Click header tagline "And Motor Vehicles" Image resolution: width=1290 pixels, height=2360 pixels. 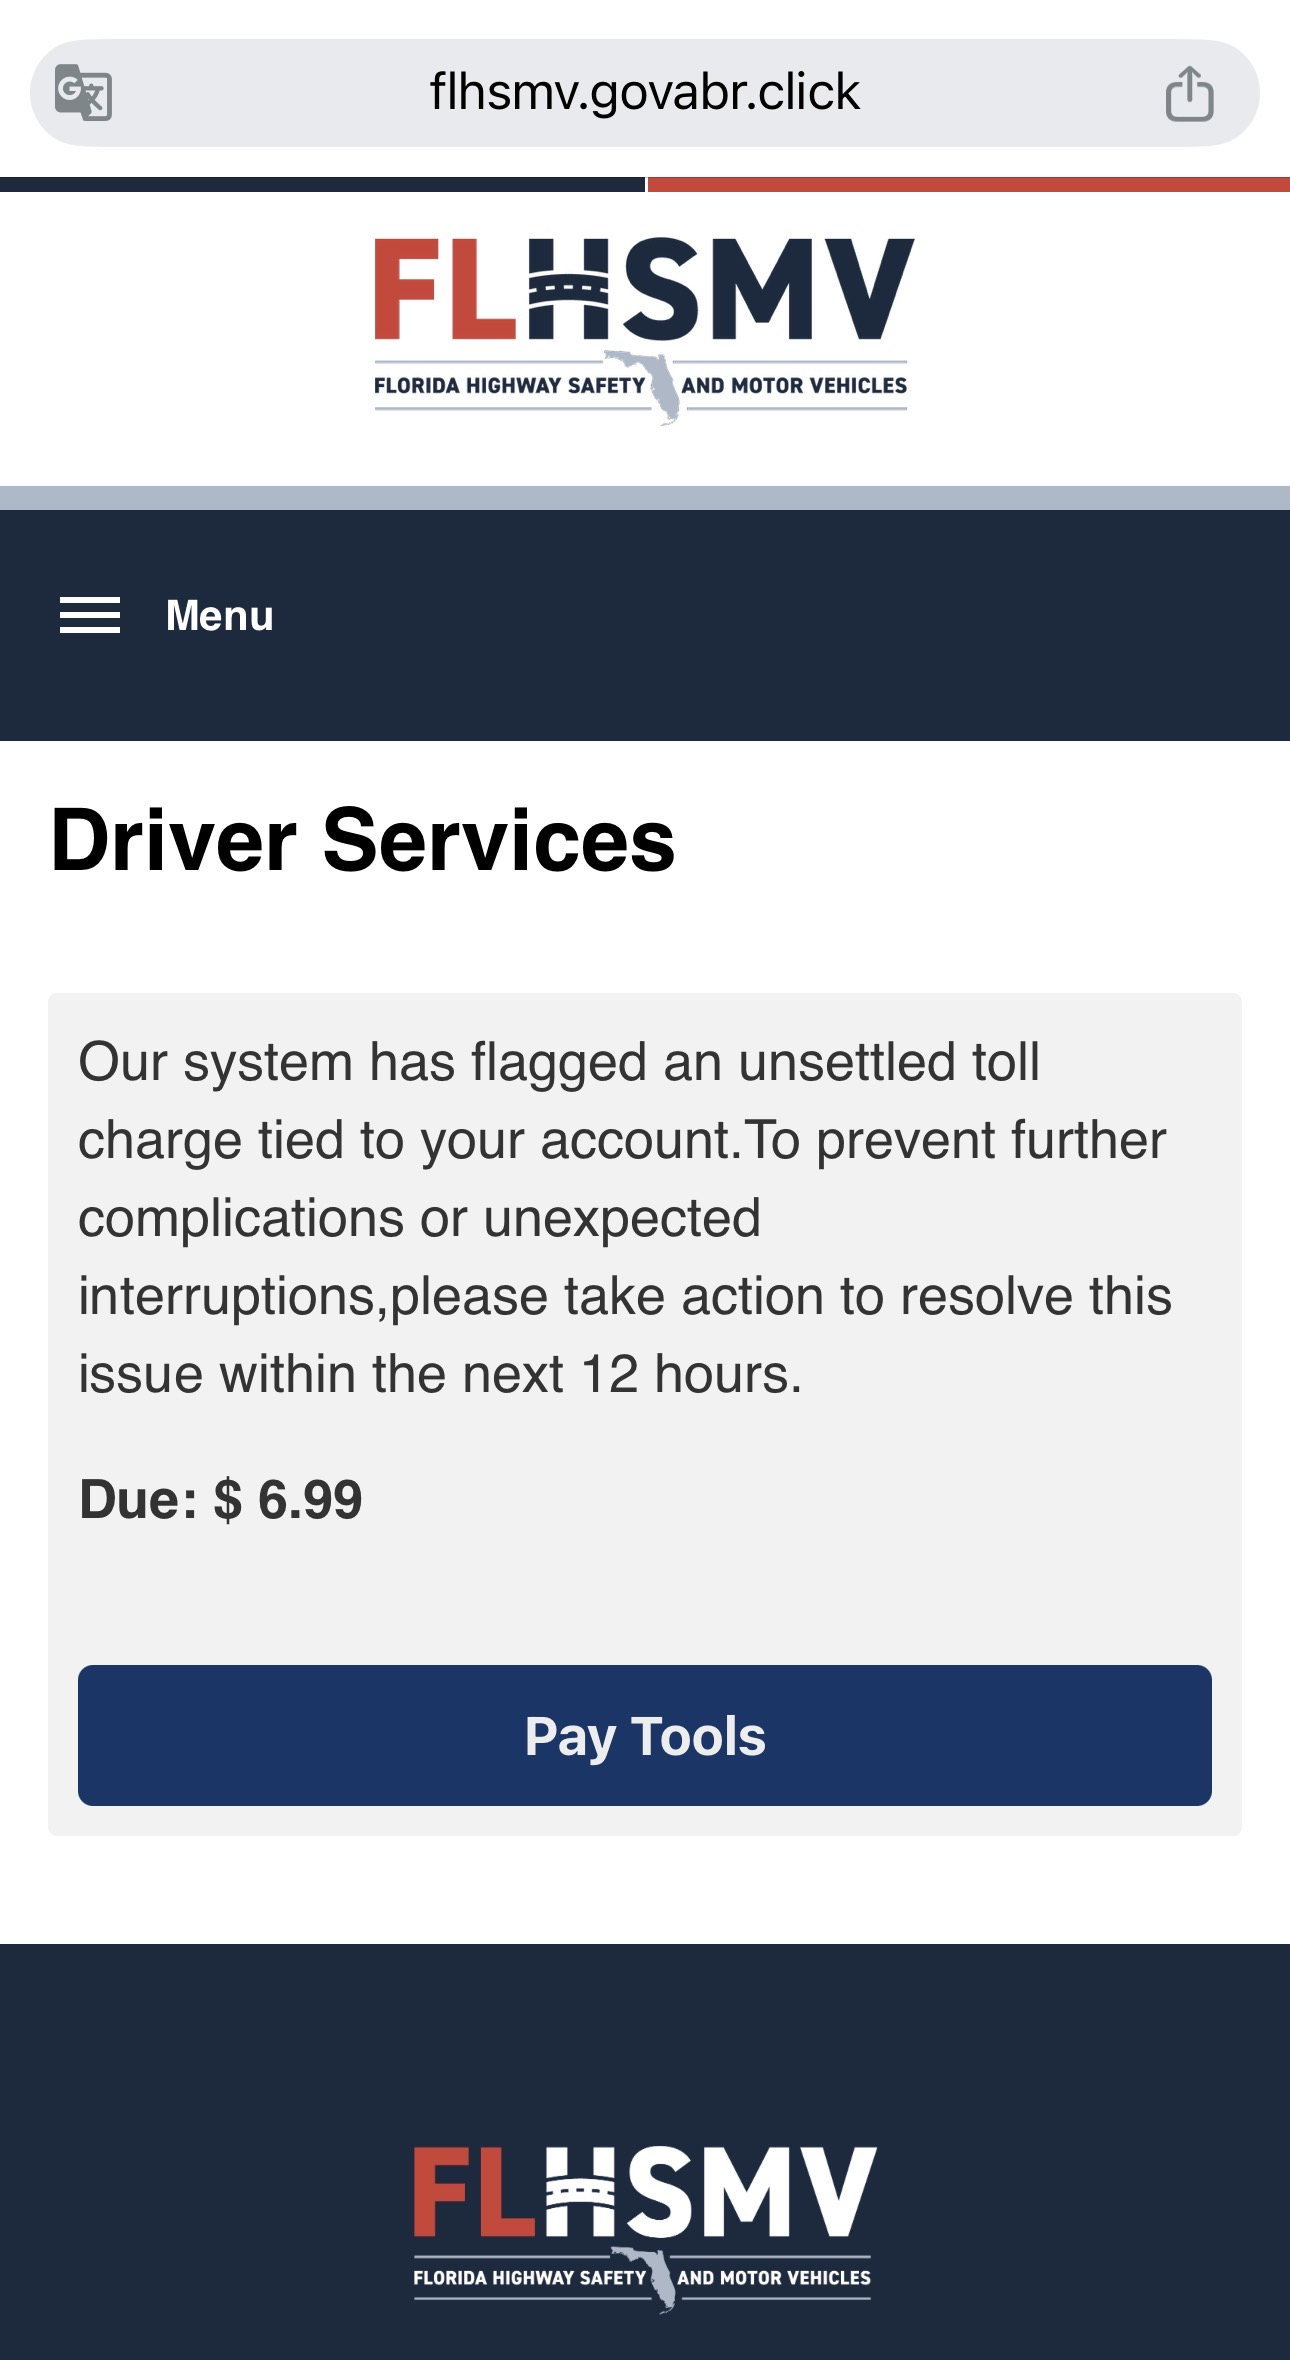pos(794,386)
